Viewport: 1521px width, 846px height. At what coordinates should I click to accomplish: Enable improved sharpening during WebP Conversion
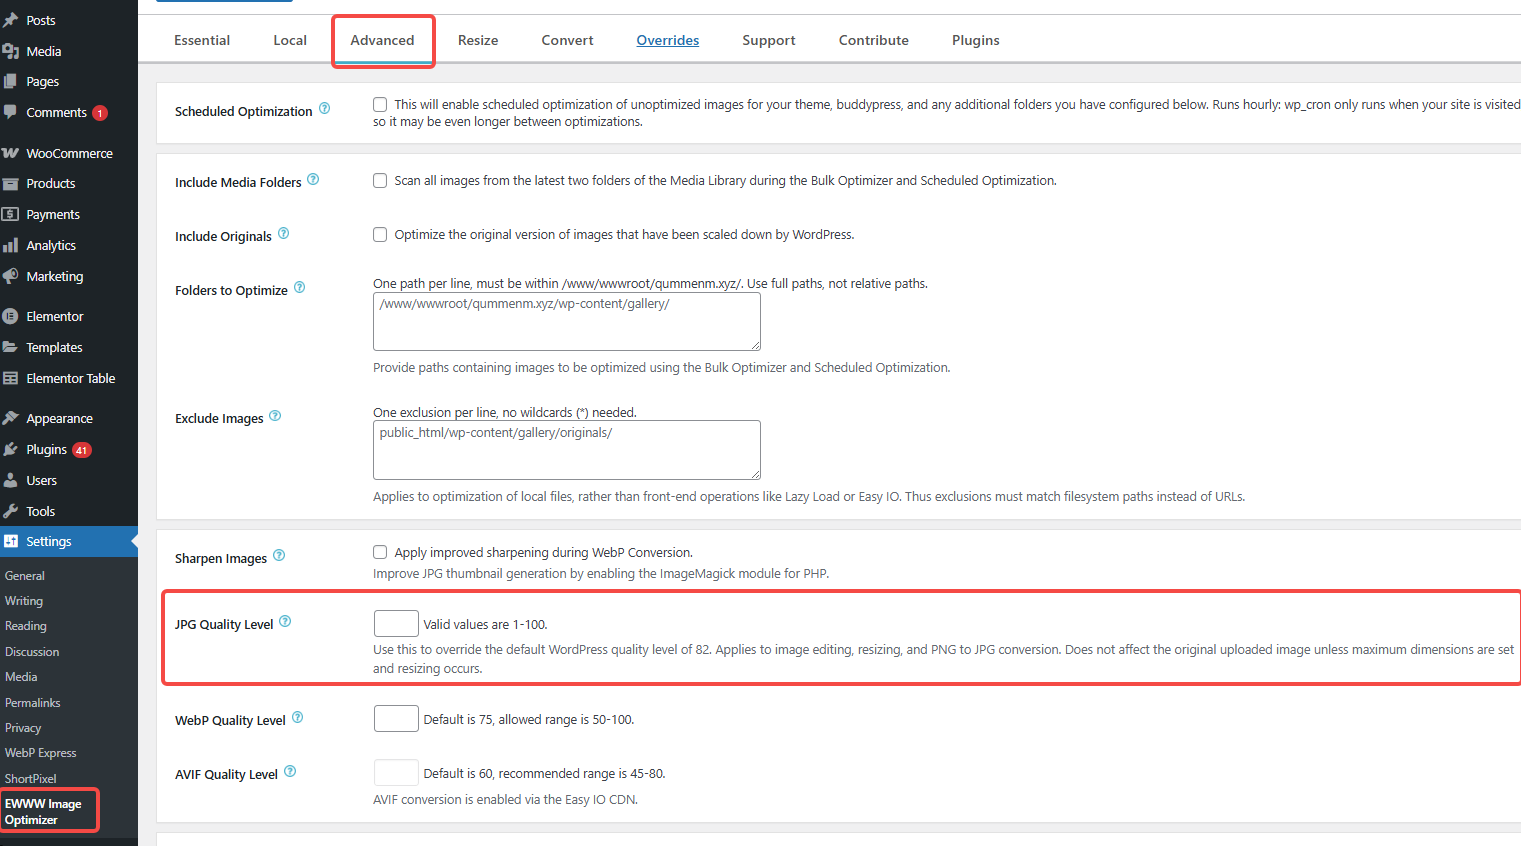pos(380,551)
